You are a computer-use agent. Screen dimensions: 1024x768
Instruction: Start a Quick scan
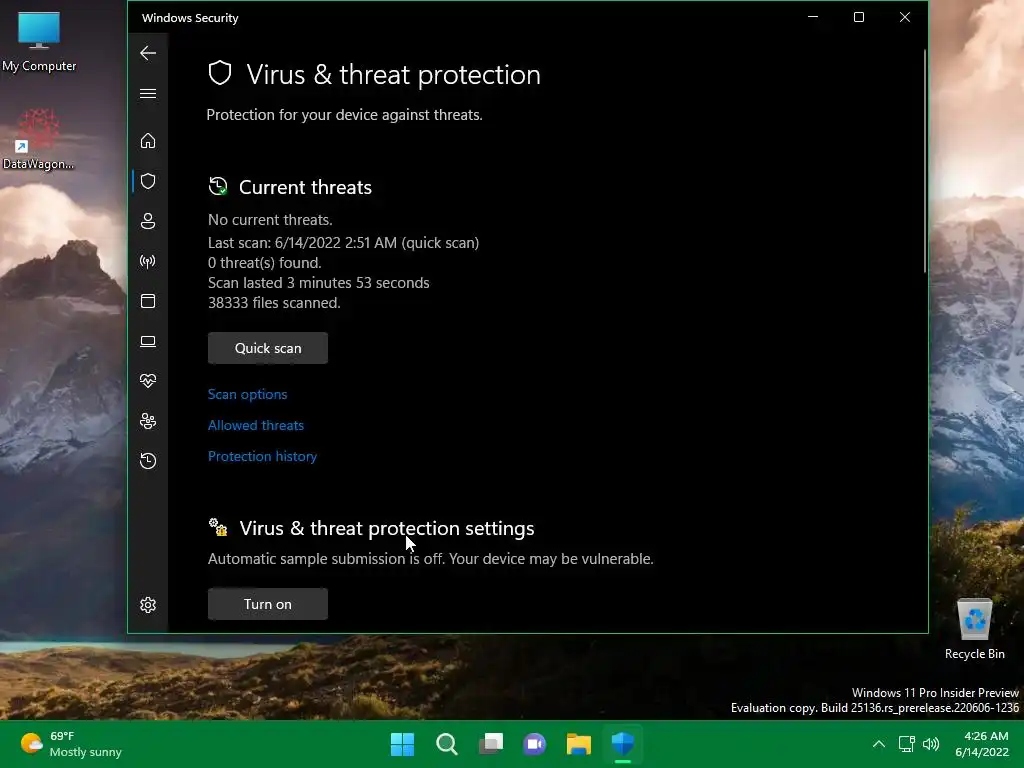point(268,348)
